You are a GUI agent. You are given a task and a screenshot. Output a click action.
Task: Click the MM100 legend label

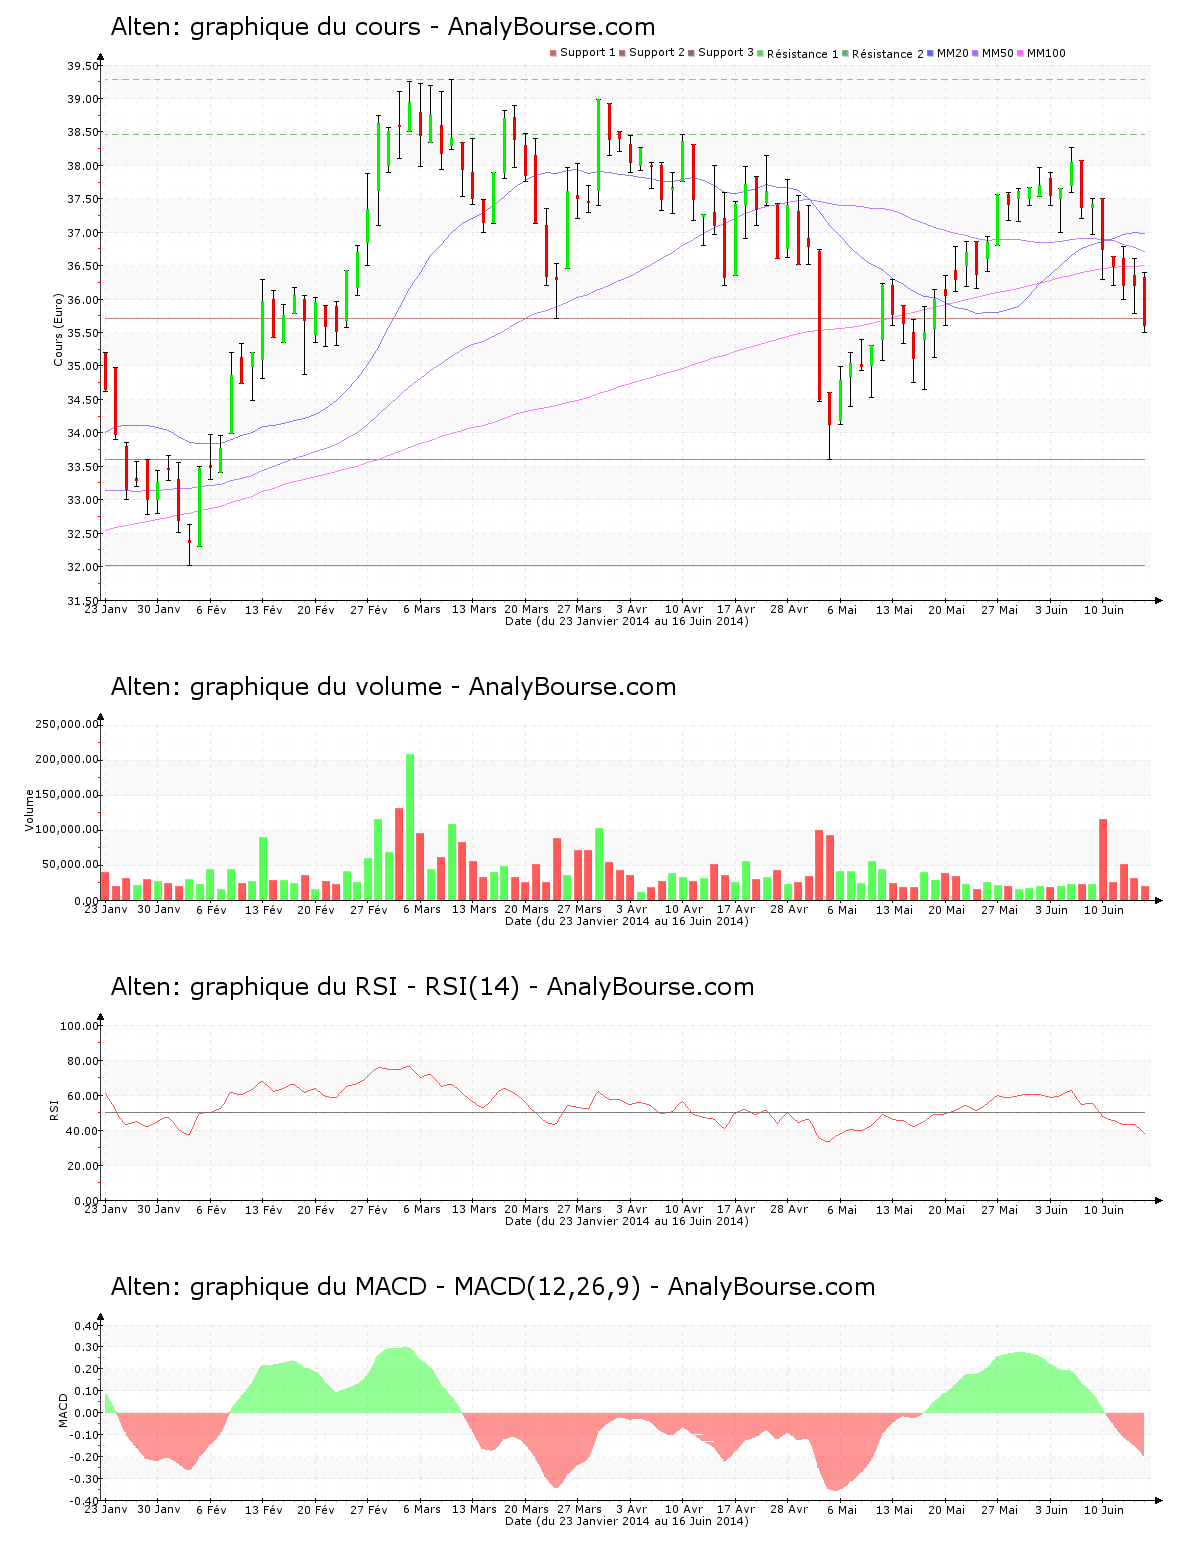[x=1046, y=53]
